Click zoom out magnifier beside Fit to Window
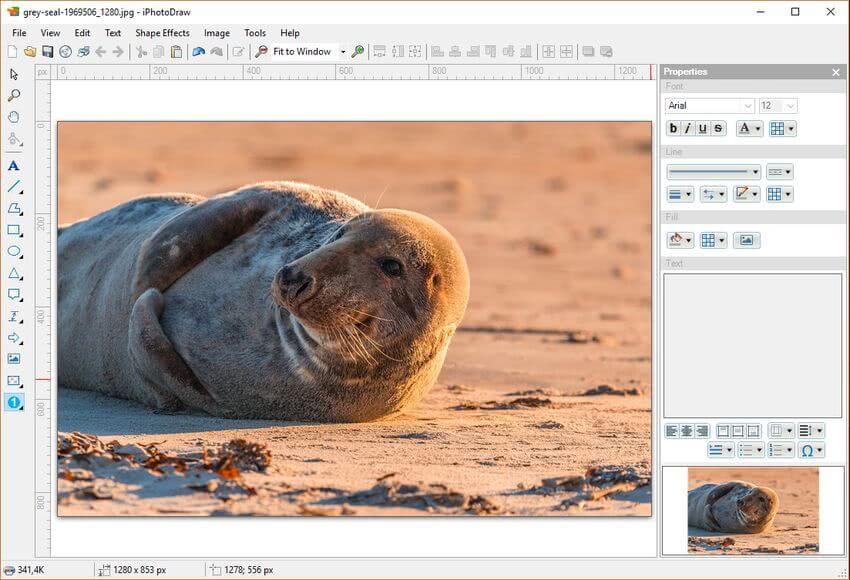Image resolution: width=850 pixels, height=580 pixels. click(x=261, y=51)
